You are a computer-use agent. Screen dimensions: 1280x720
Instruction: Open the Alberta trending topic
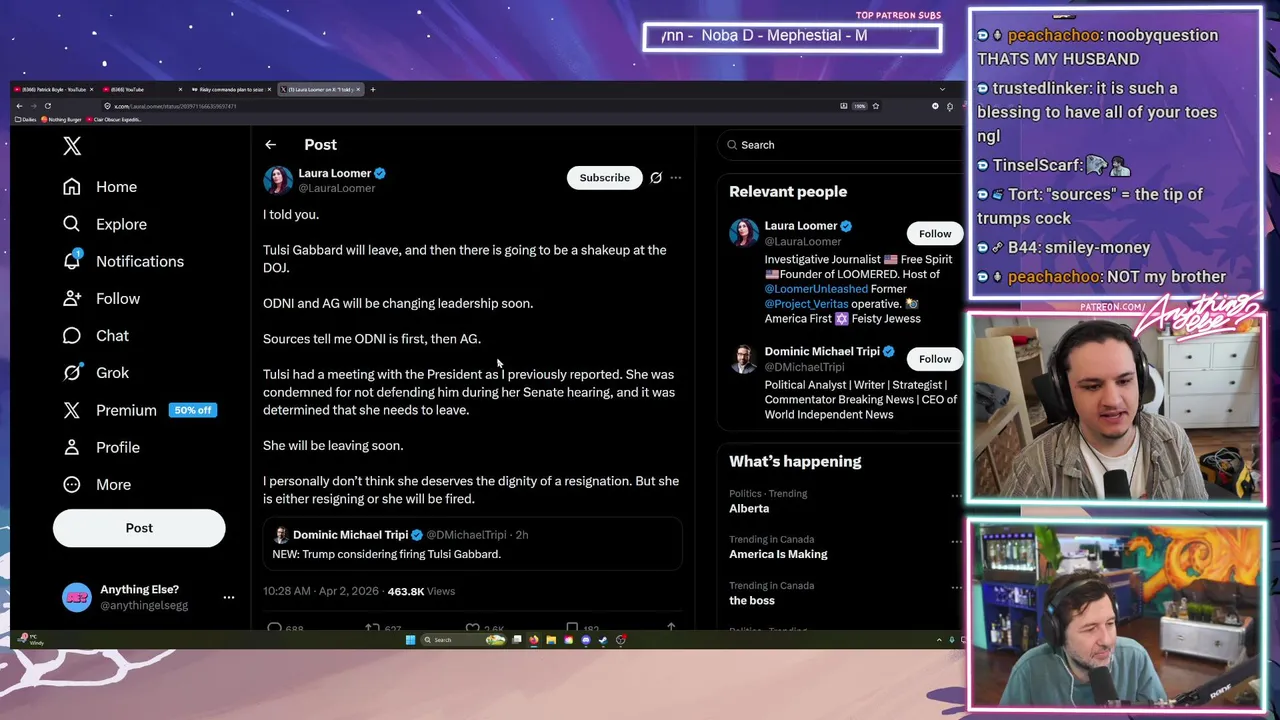click(749, 508)
